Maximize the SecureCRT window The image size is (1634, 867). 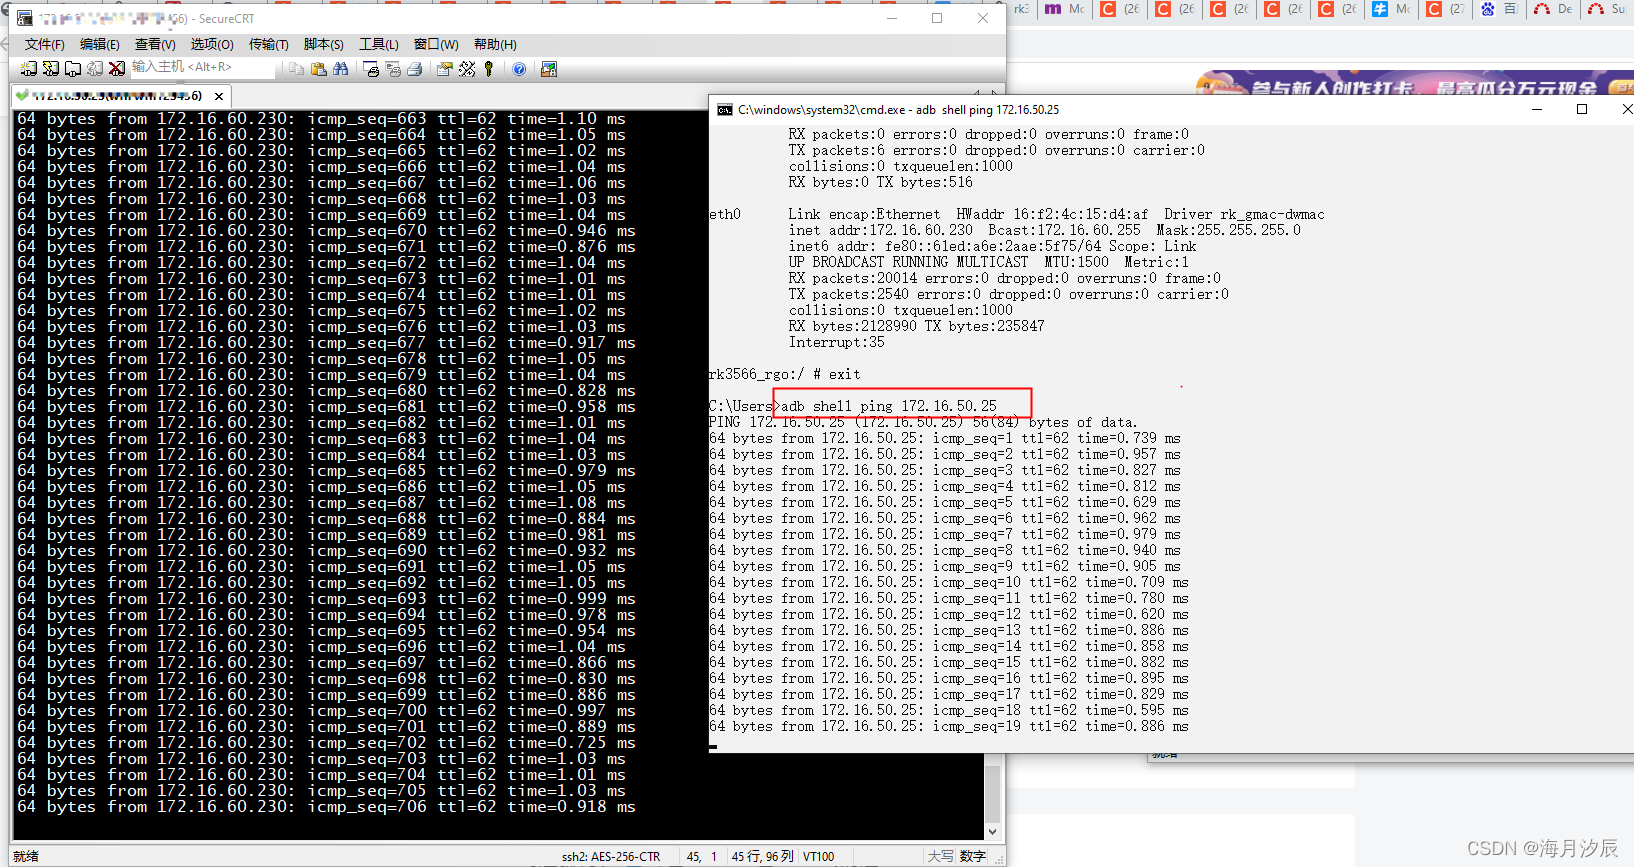[937, 18]
